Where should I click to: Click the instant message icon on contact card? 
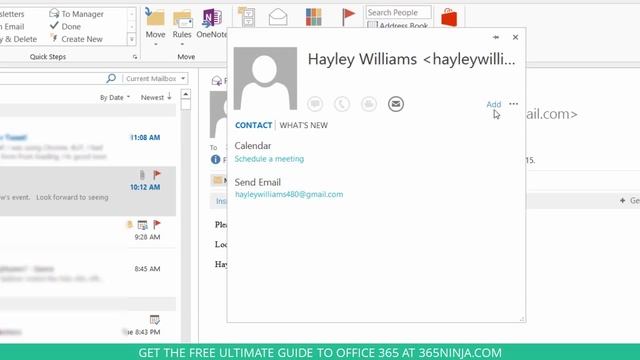point(315,104)
